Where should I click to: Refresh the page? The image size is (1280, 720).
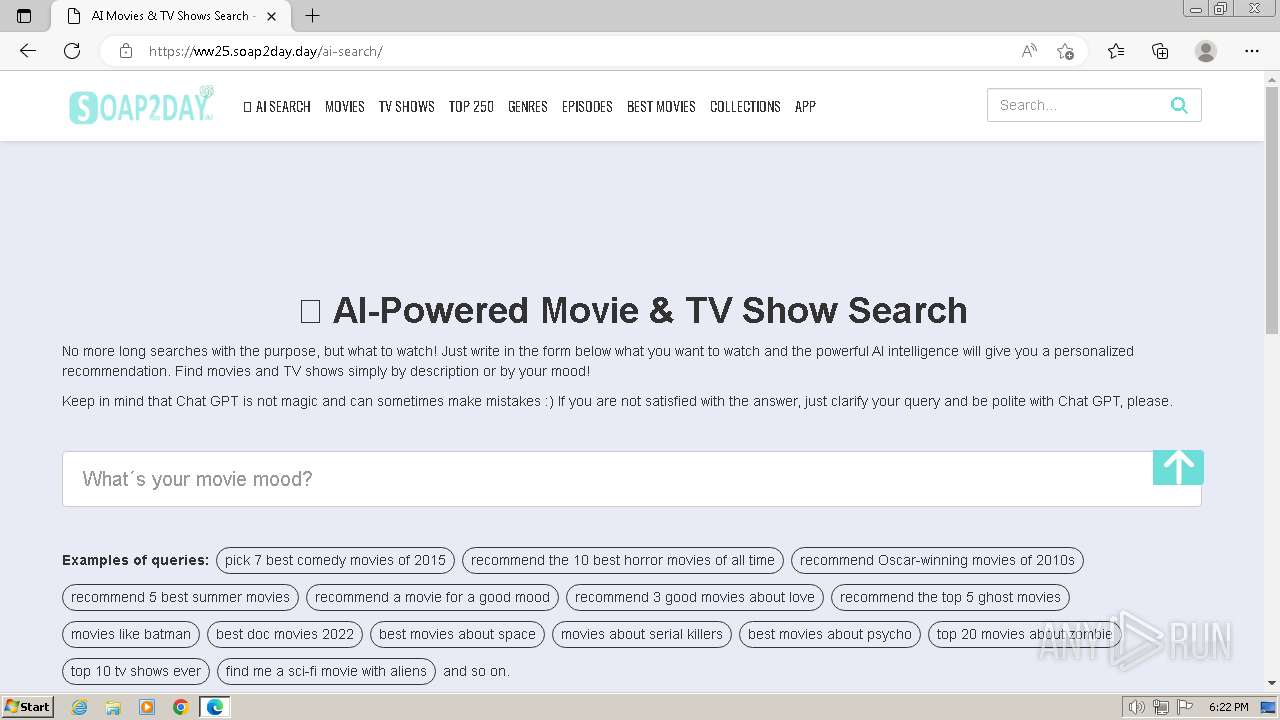[72, 51]
